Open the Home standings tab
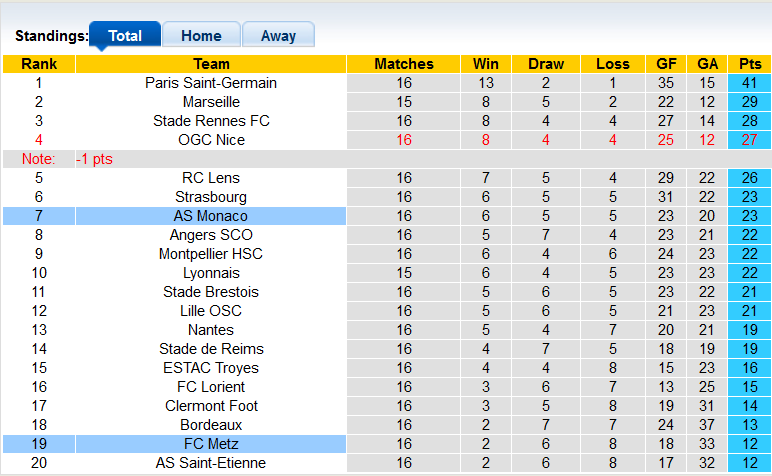This screenshot has height=476, width=772. 201,36
